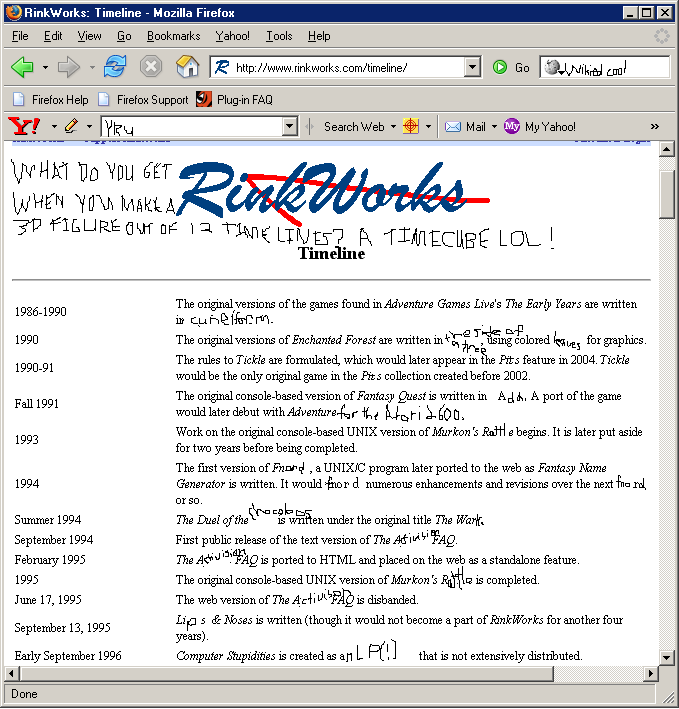Open Yahoo search box dropdown arrow

pyautogui.click(x=290, y=127)
